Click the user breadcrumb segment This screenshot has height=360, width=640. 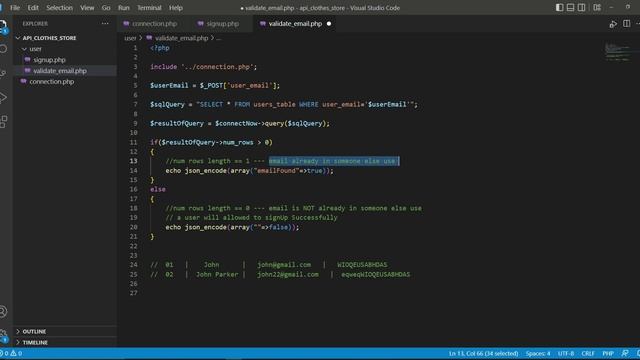tap(130, 38)
